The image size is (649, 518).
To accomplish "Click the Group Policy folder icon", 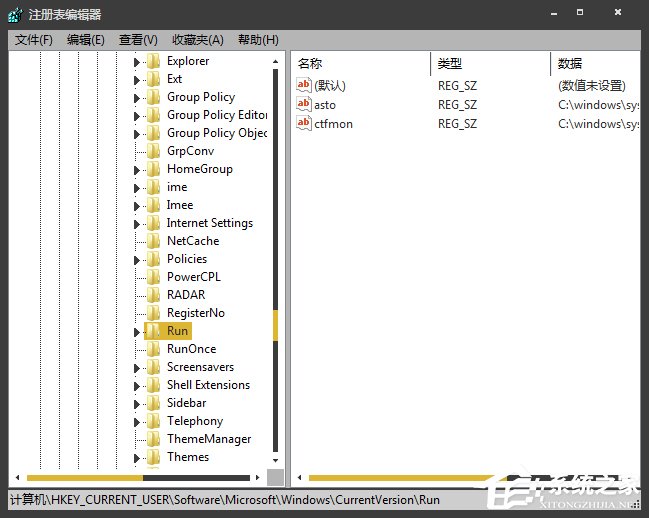I will pos(154,97).
